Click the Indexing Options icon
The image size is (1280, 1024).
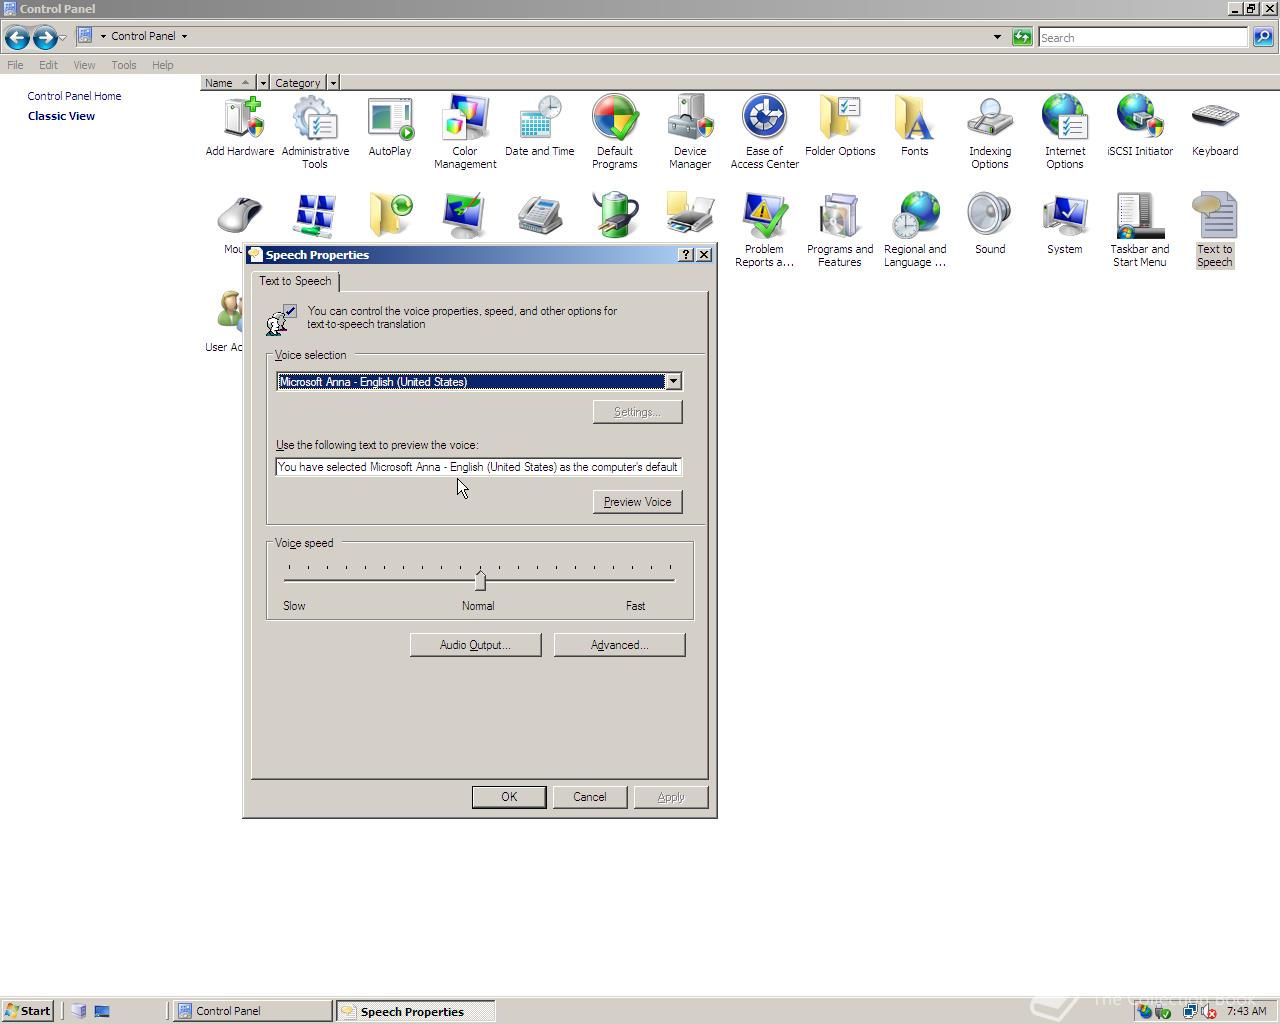990,132
